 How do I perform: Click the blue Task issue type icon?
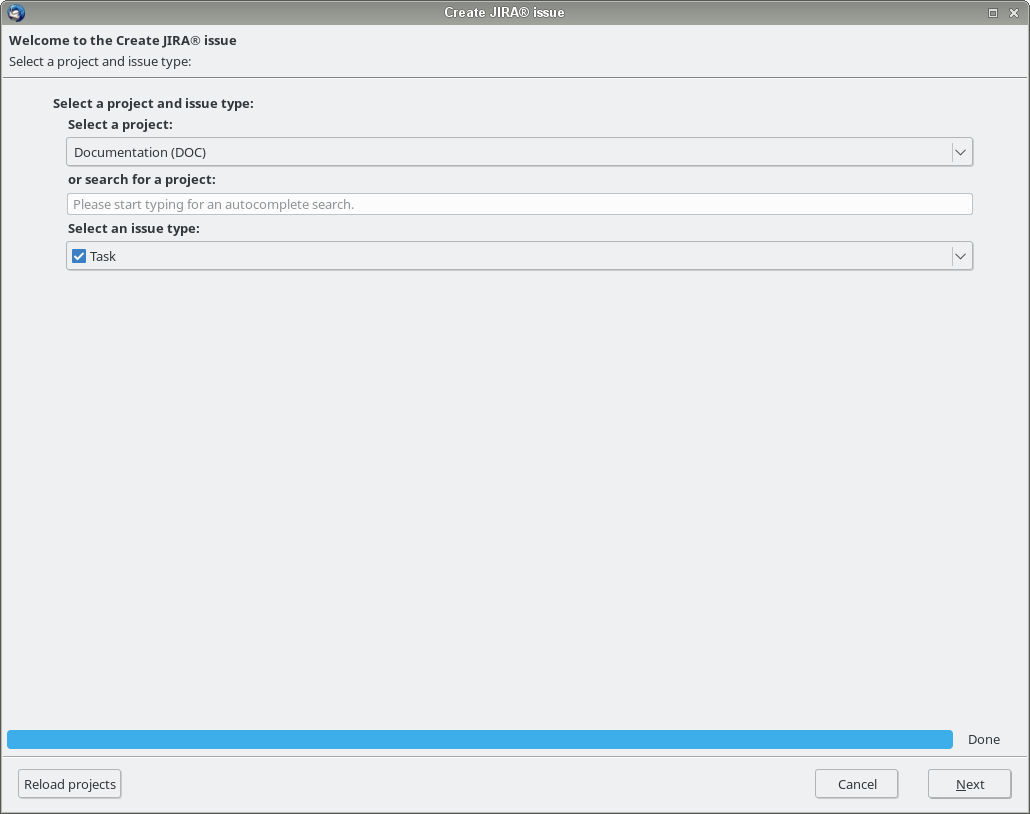click(x=79, y=256)
